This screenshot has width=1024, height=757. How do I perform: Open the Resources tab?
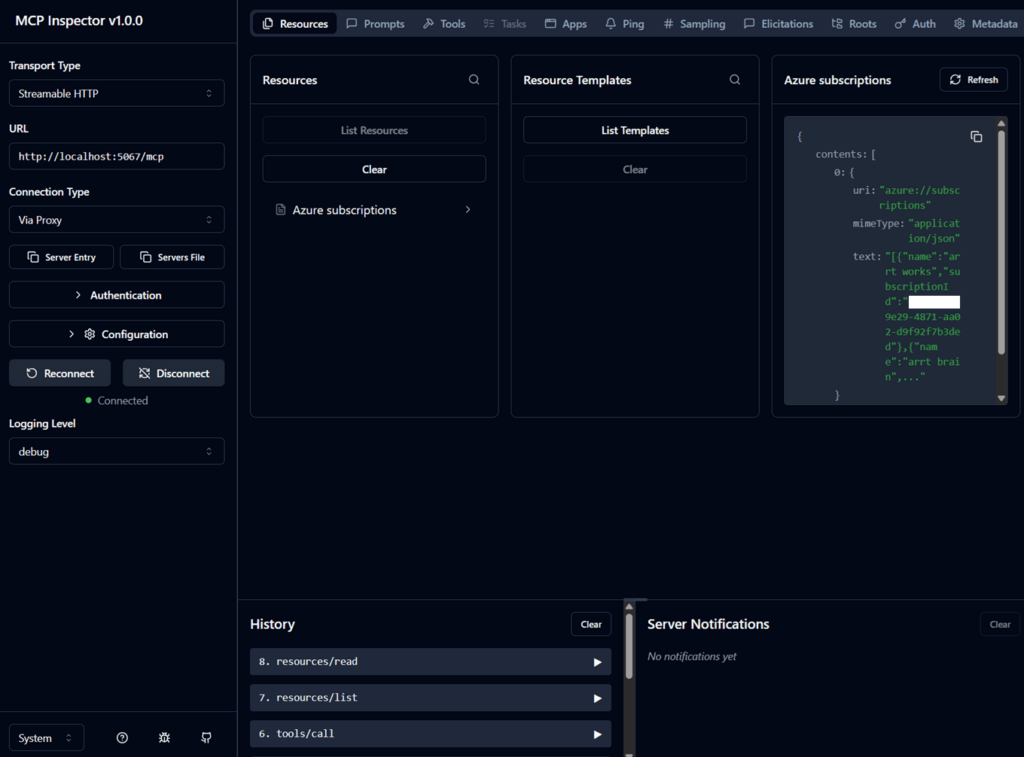295,24
